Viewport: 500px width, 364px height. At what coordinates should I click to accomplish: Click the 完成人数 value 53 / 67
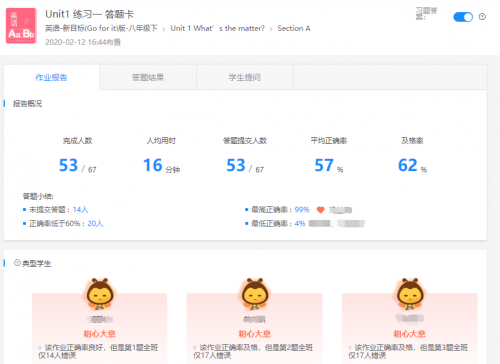[x=78, y=165]
